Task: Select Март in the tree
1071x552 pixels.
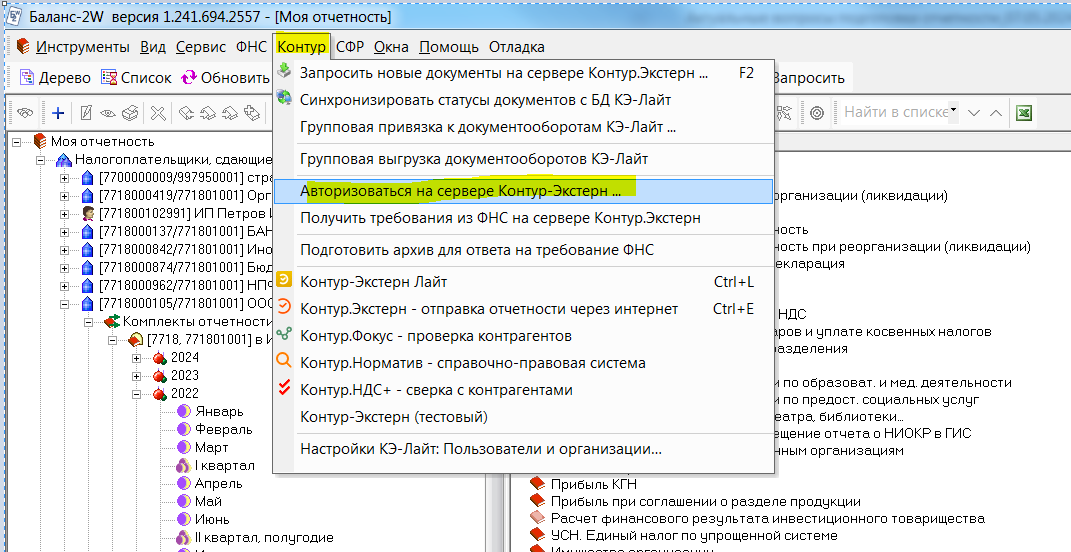Action: pyautogui.click(x=211, y=447)
